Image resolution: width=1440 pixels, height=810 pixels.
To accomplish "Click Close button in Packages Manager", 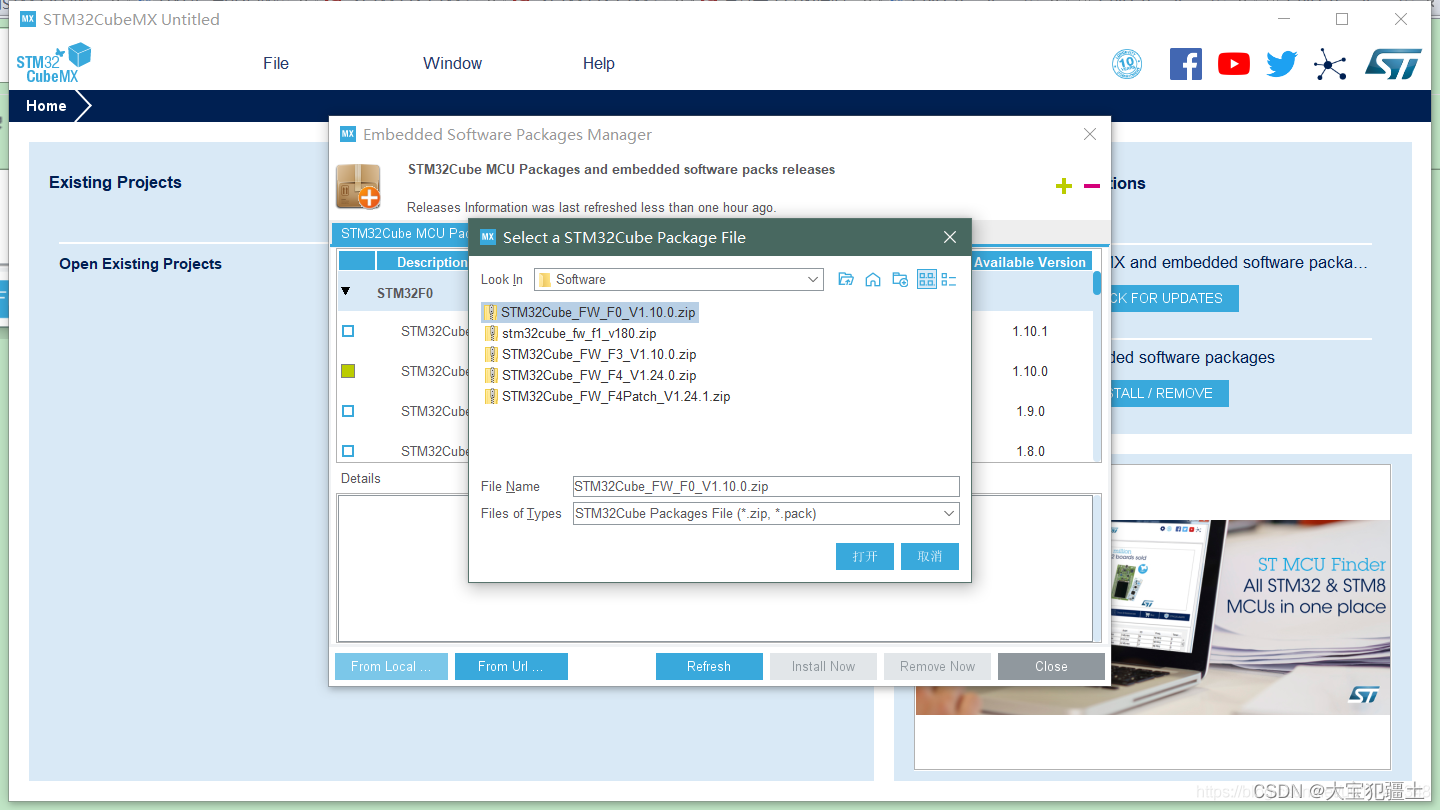I will (1051, 667).
